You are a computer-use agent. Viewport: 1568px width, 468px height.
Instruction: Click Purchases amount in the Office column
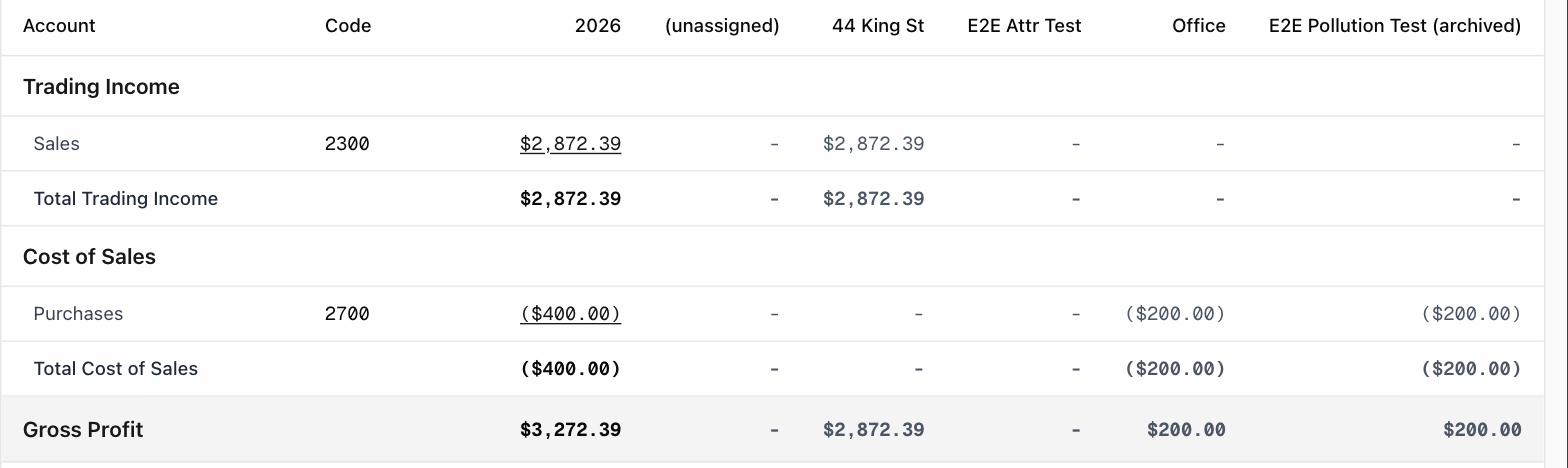coord(1175,314)
